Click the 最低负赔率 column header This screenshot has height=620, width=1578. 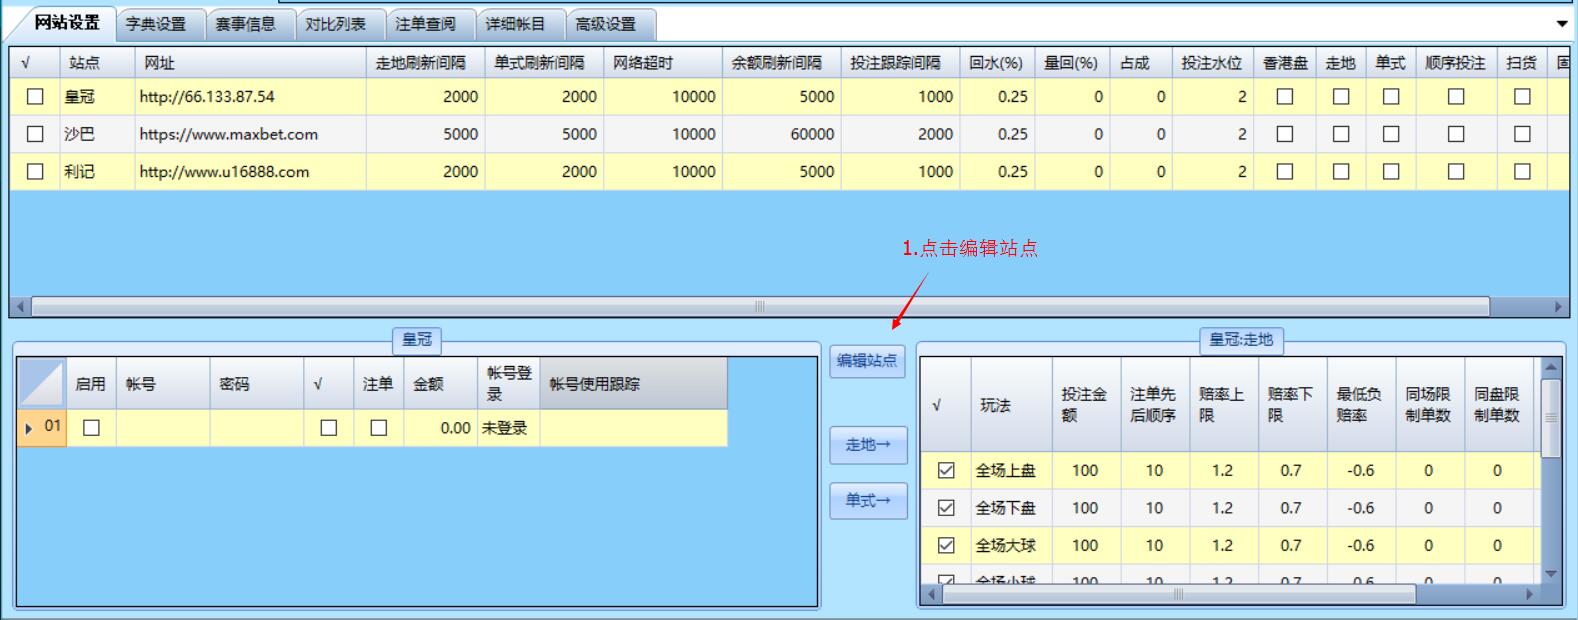(x=1361, y=405)
